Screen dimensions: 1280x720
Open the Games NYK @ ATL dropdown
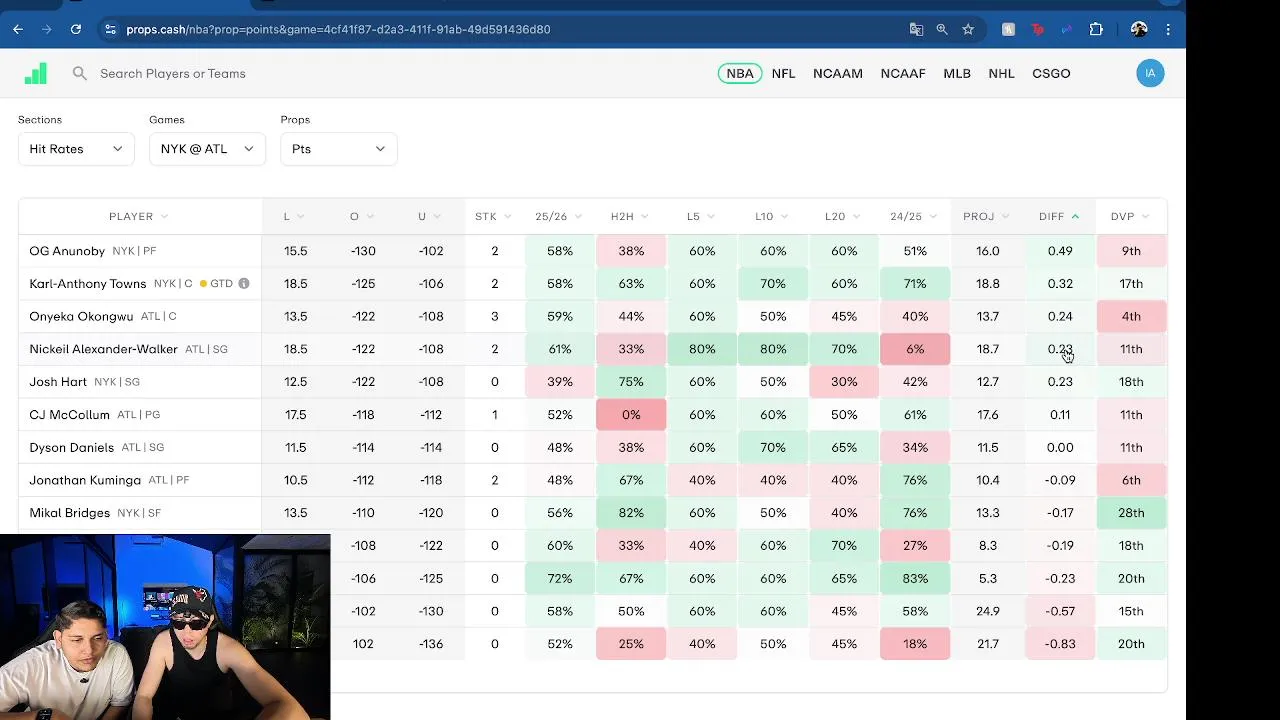(x=207, y=149)
